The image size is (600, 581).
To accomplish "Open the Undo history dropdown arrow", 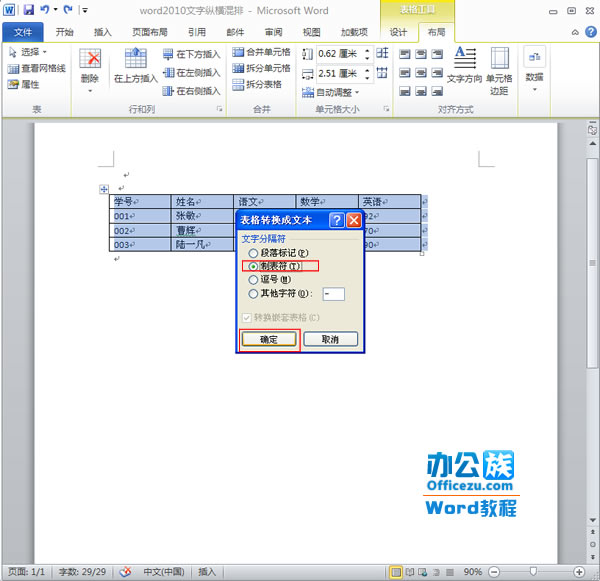I will coord(55,10).
